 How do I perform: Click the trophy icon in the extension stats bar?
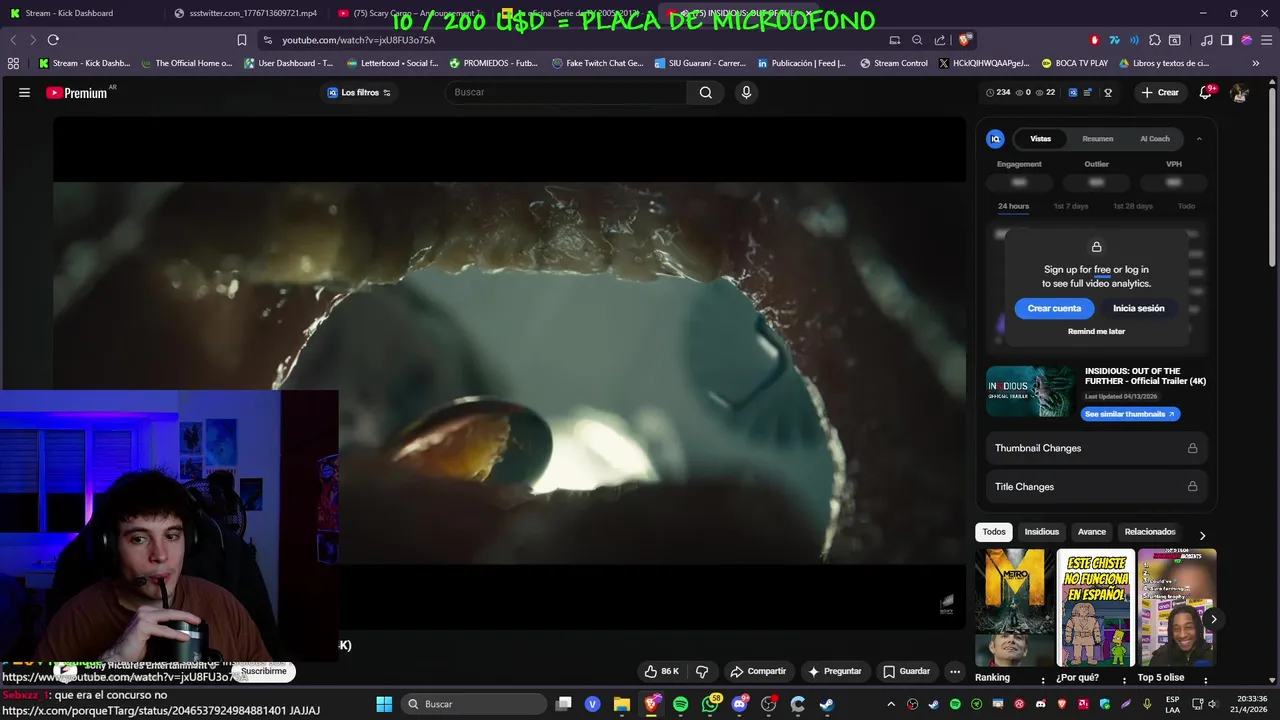[x=1108, y=92]
